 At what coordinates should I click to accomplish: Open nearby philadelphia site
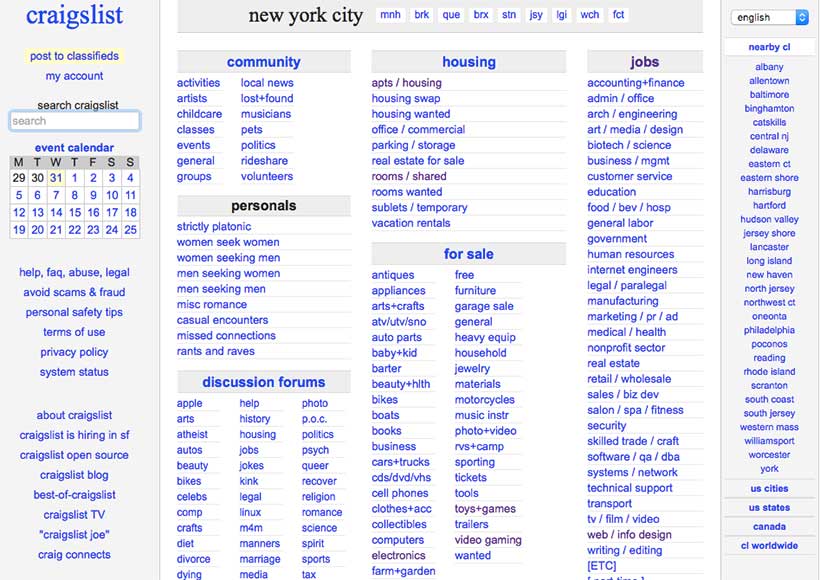pos(769,330)
